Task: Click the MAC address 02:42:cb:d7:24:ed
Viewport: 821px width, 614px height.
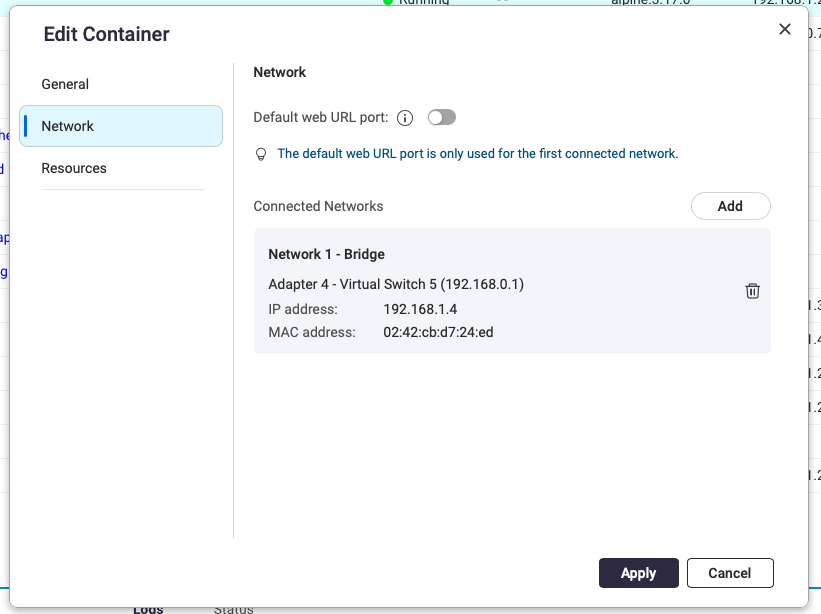Action: [438, 332]
